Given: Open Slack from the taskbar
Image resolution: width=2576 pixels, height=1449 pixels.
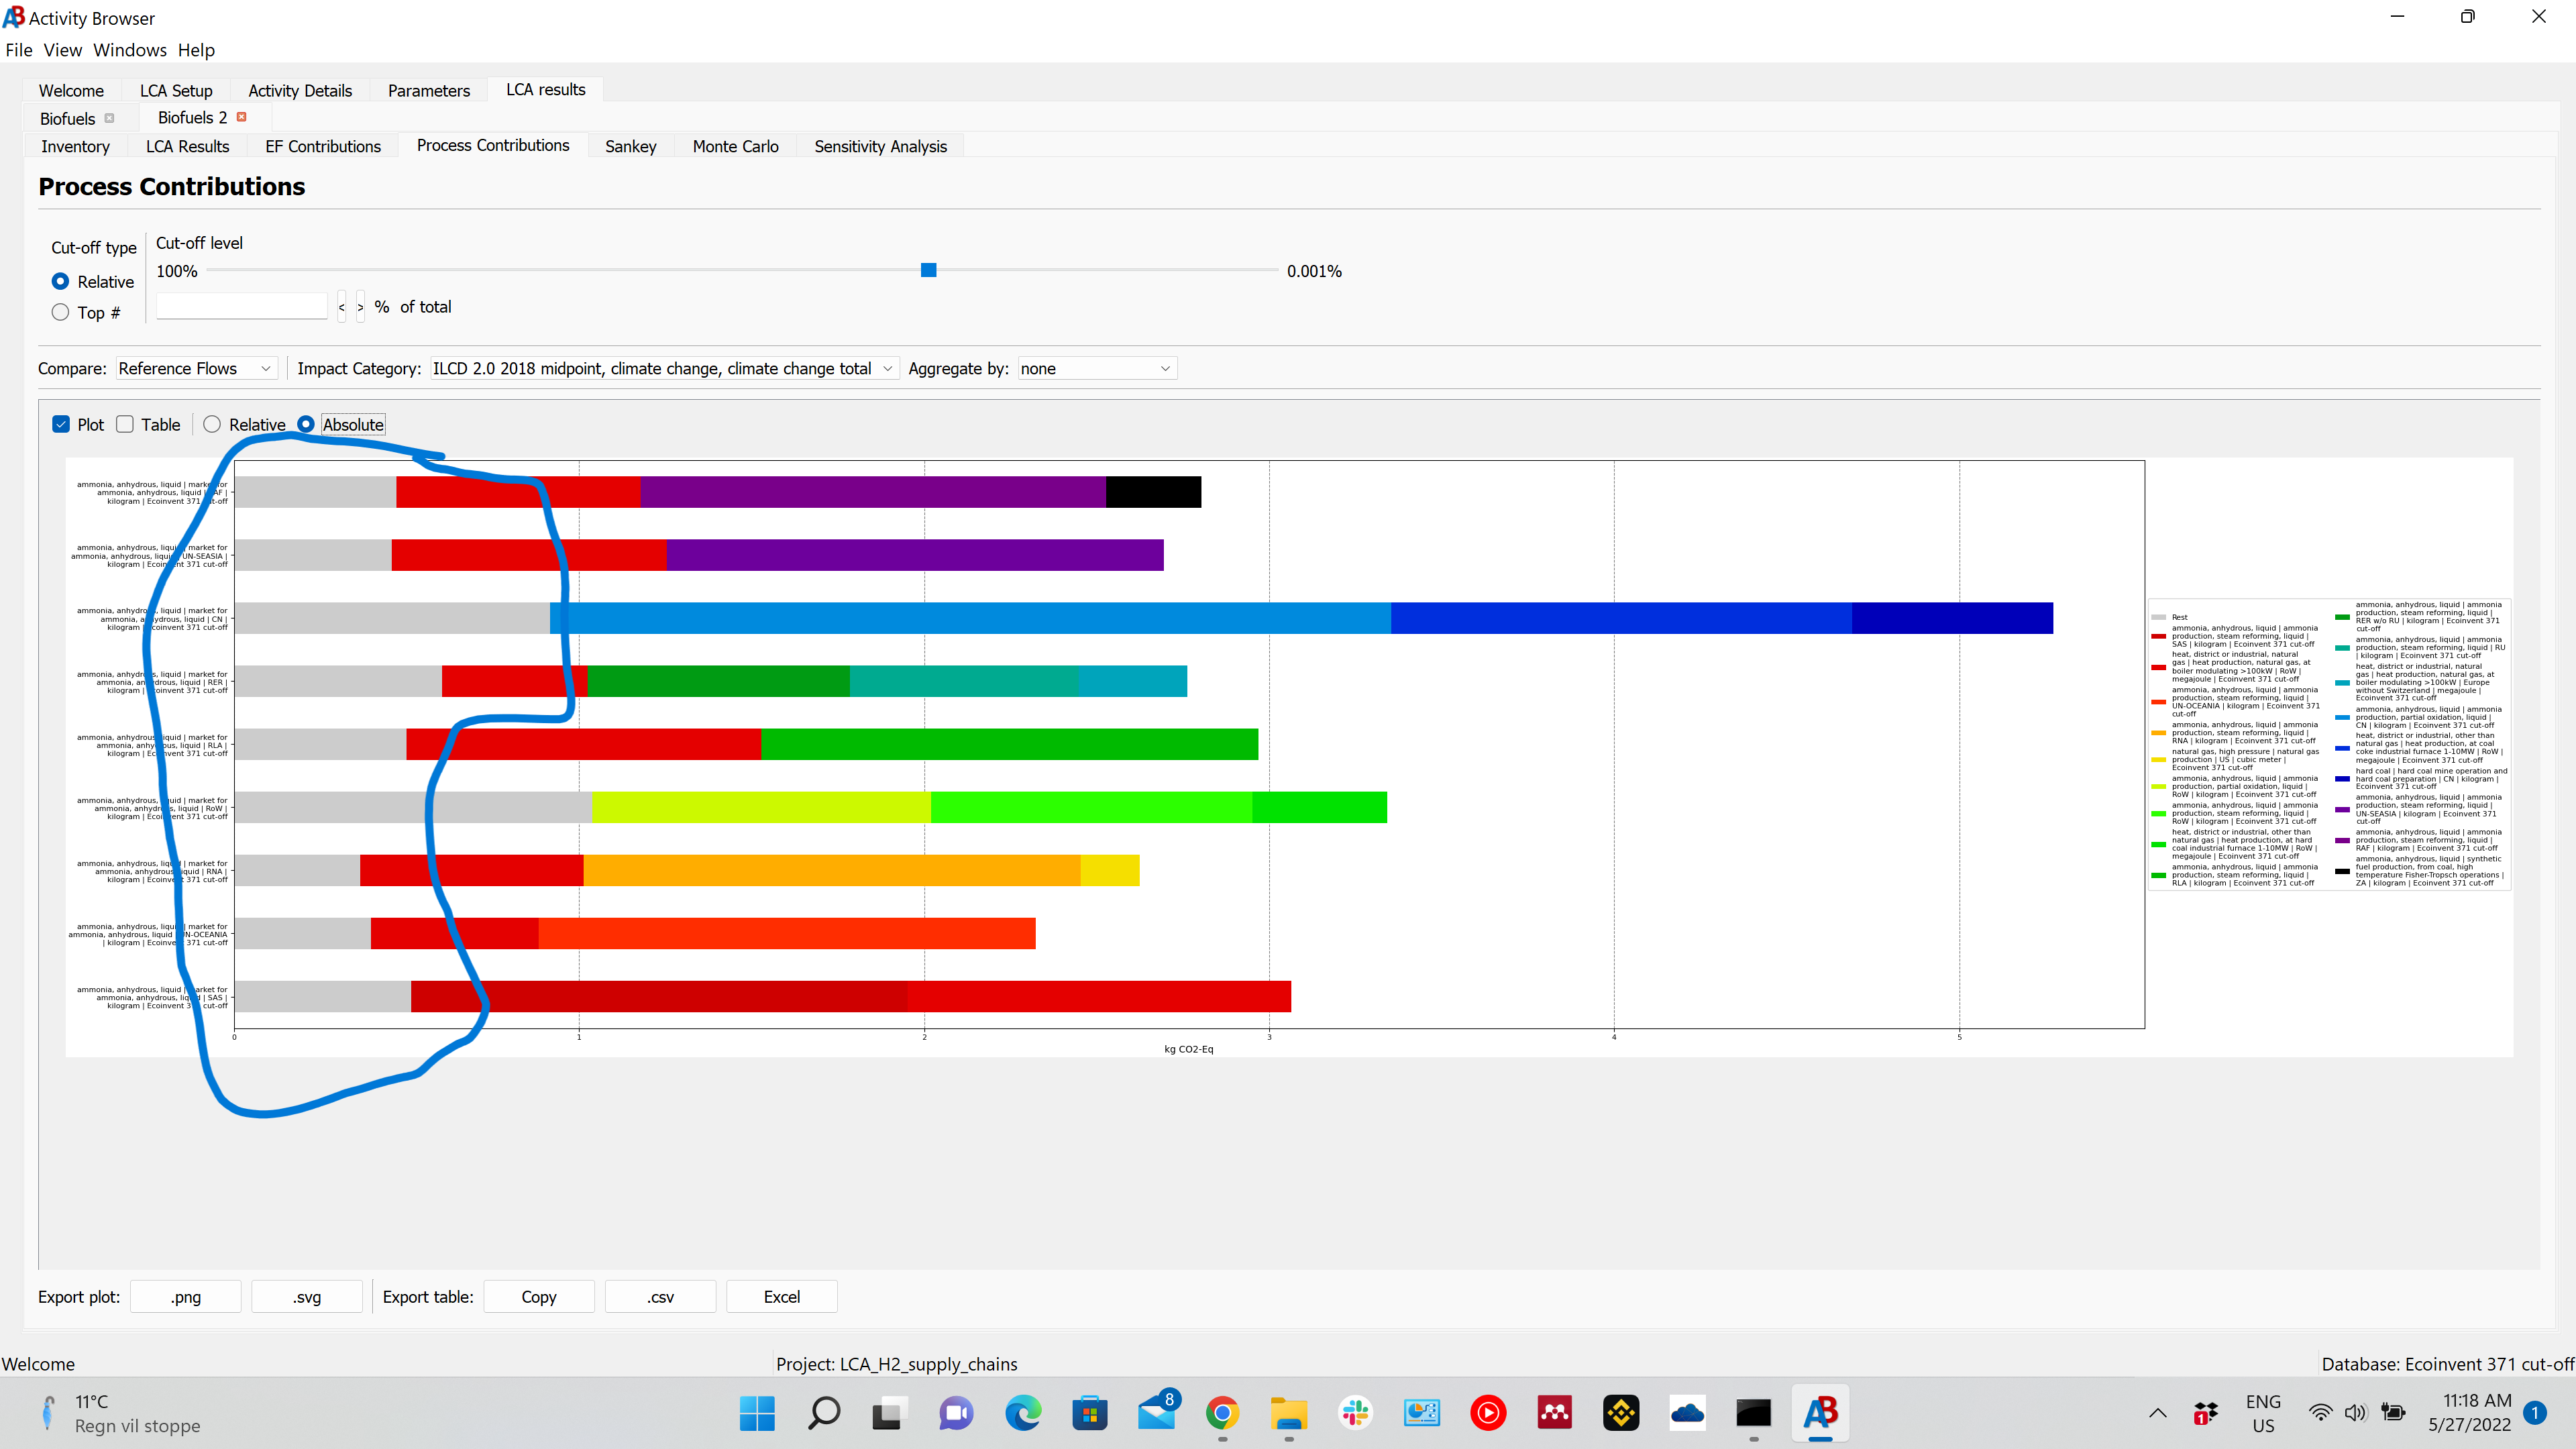Looking at the screenshot, I should (1355, 1413).
